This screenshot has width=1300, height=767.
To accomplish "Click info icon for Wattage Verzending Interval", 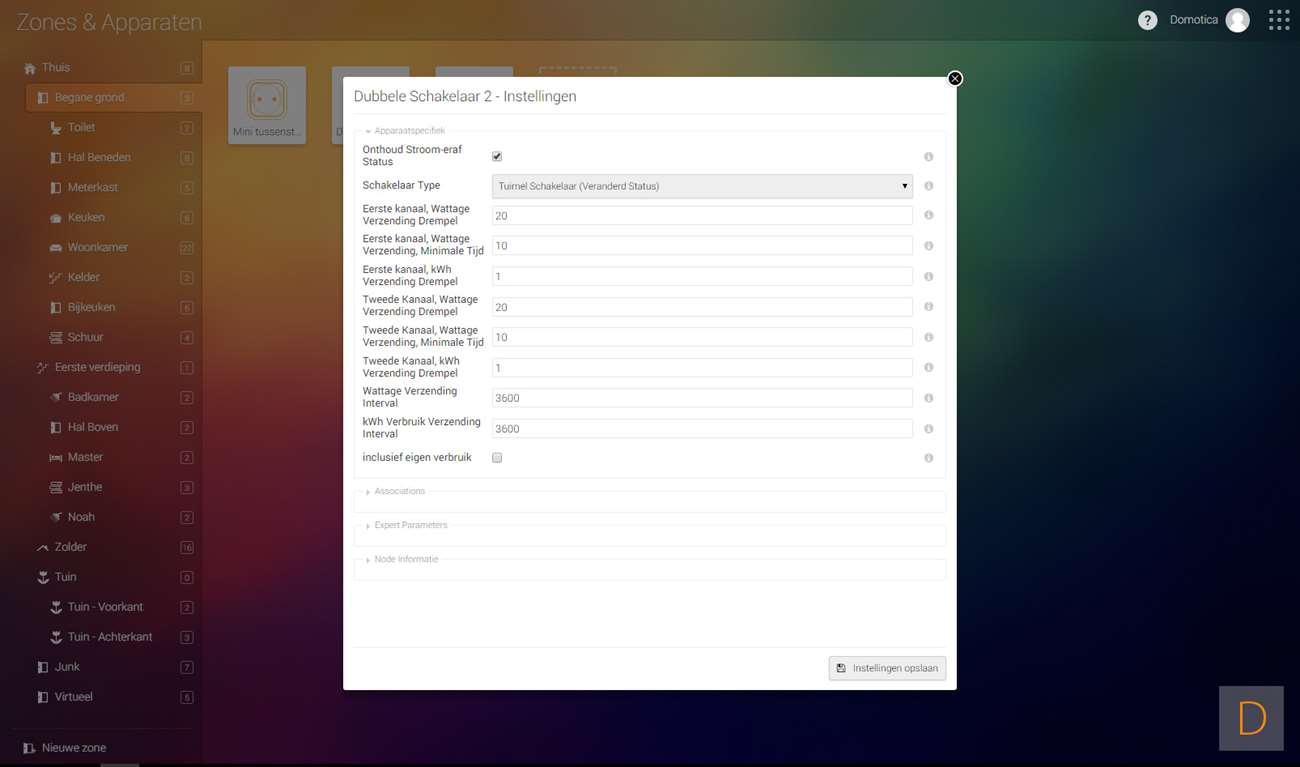I will point(928,398).
